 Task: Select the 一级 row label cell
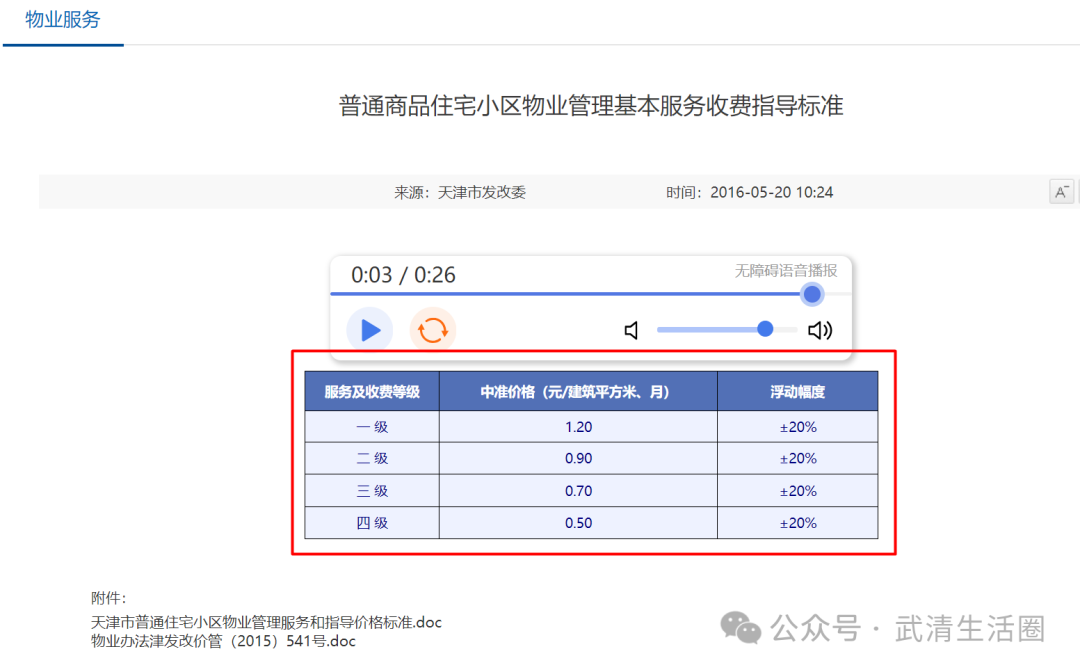click(372, 427)
